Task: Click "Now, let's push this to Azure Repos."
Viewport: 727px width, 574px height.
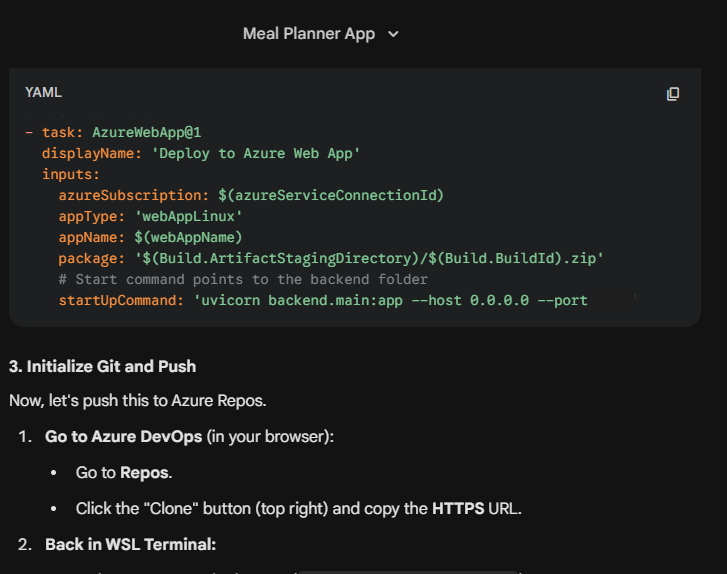Action: [138, 401]
